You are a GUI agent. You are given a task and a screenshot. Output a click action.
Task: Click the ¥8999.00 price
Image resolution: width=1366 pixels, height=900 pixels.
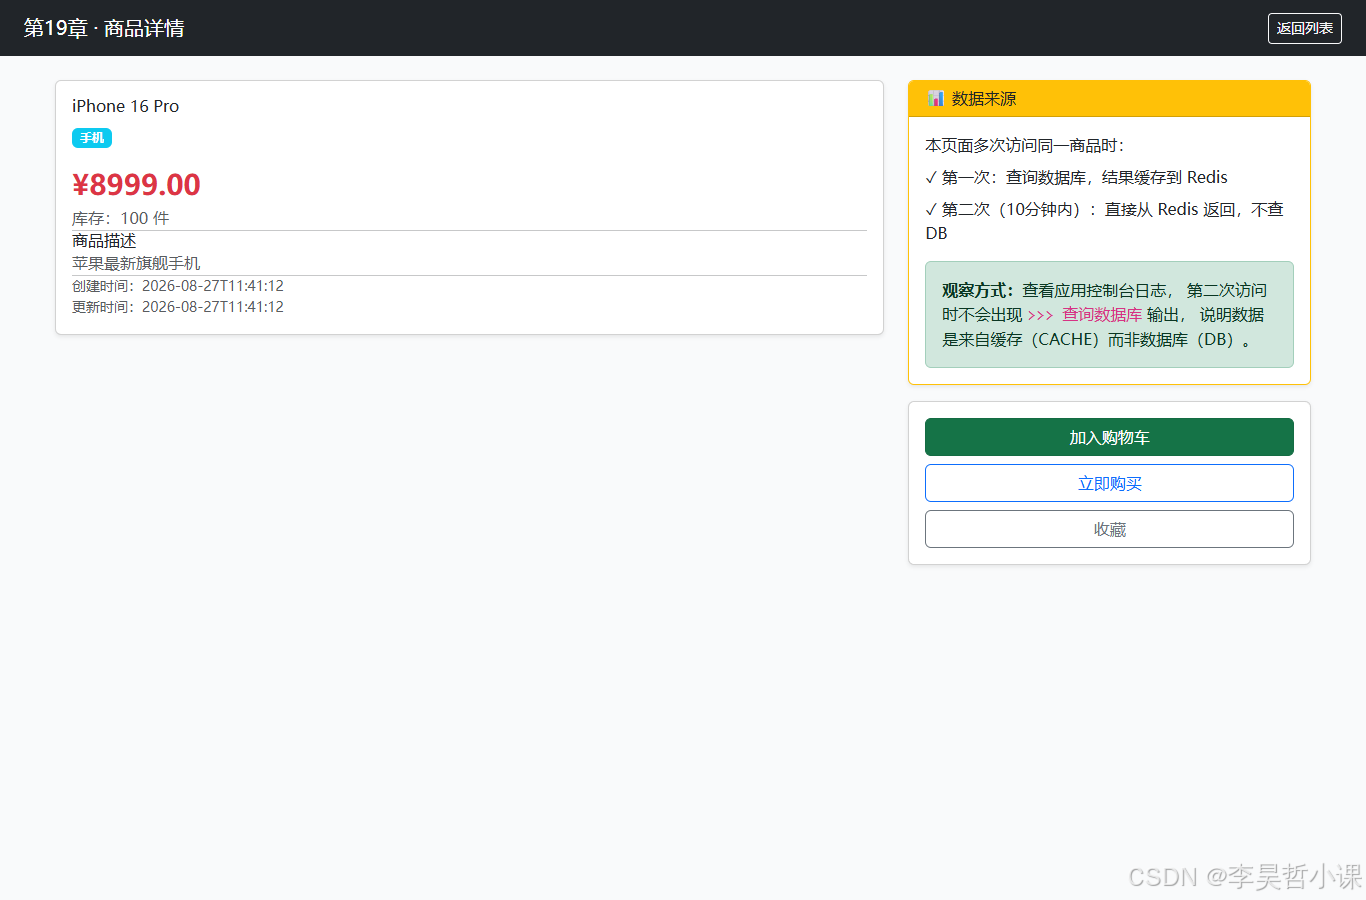coord(136,184)
